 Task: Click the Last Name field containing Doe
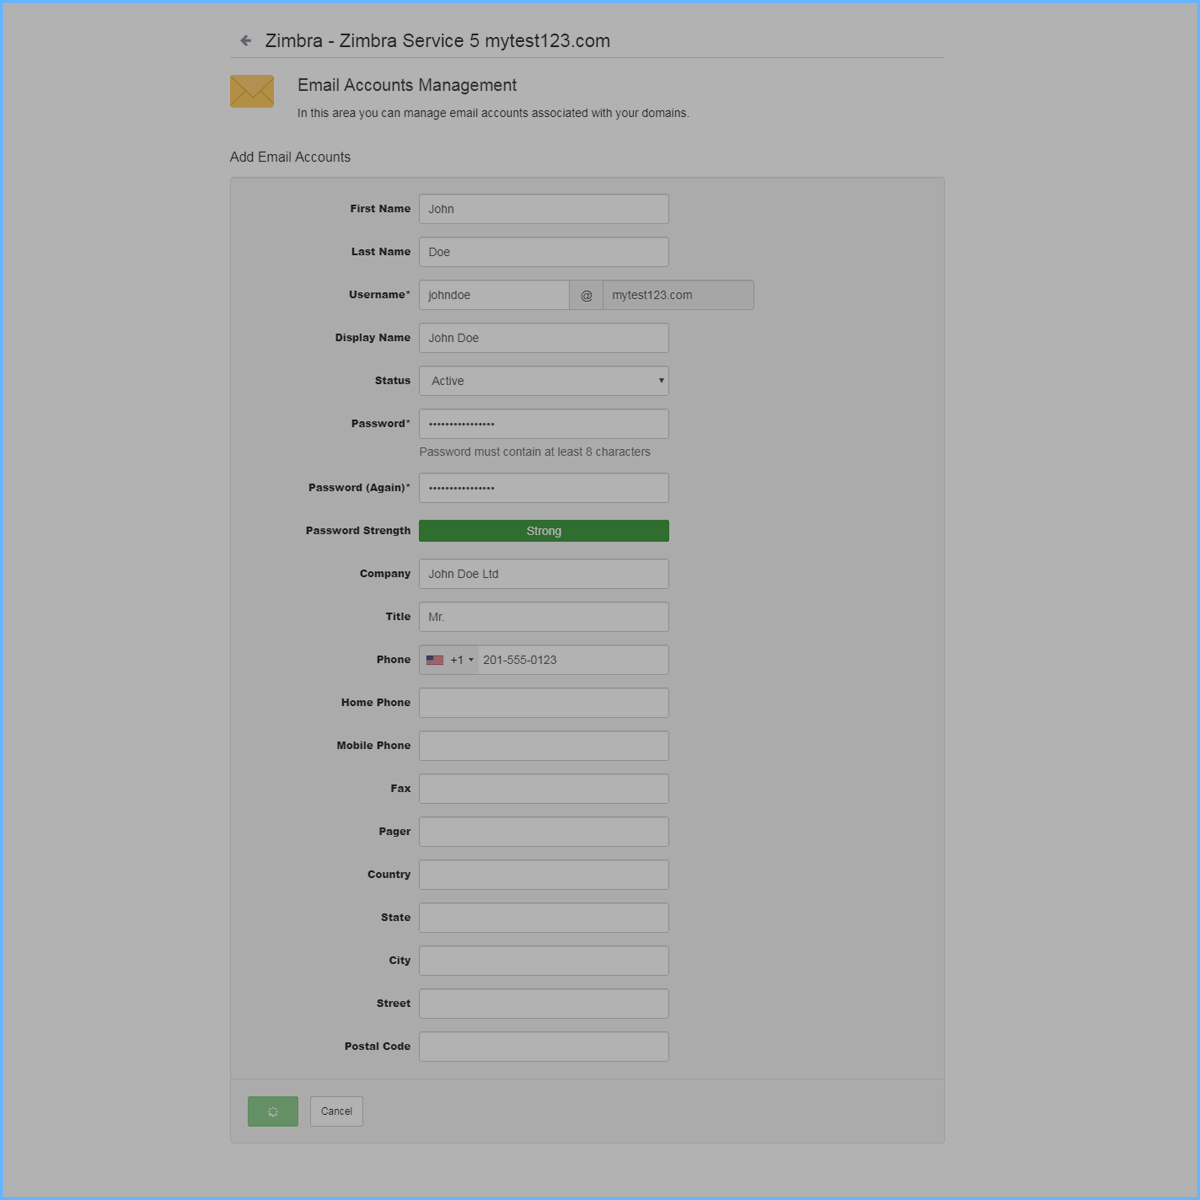point(544,252)
